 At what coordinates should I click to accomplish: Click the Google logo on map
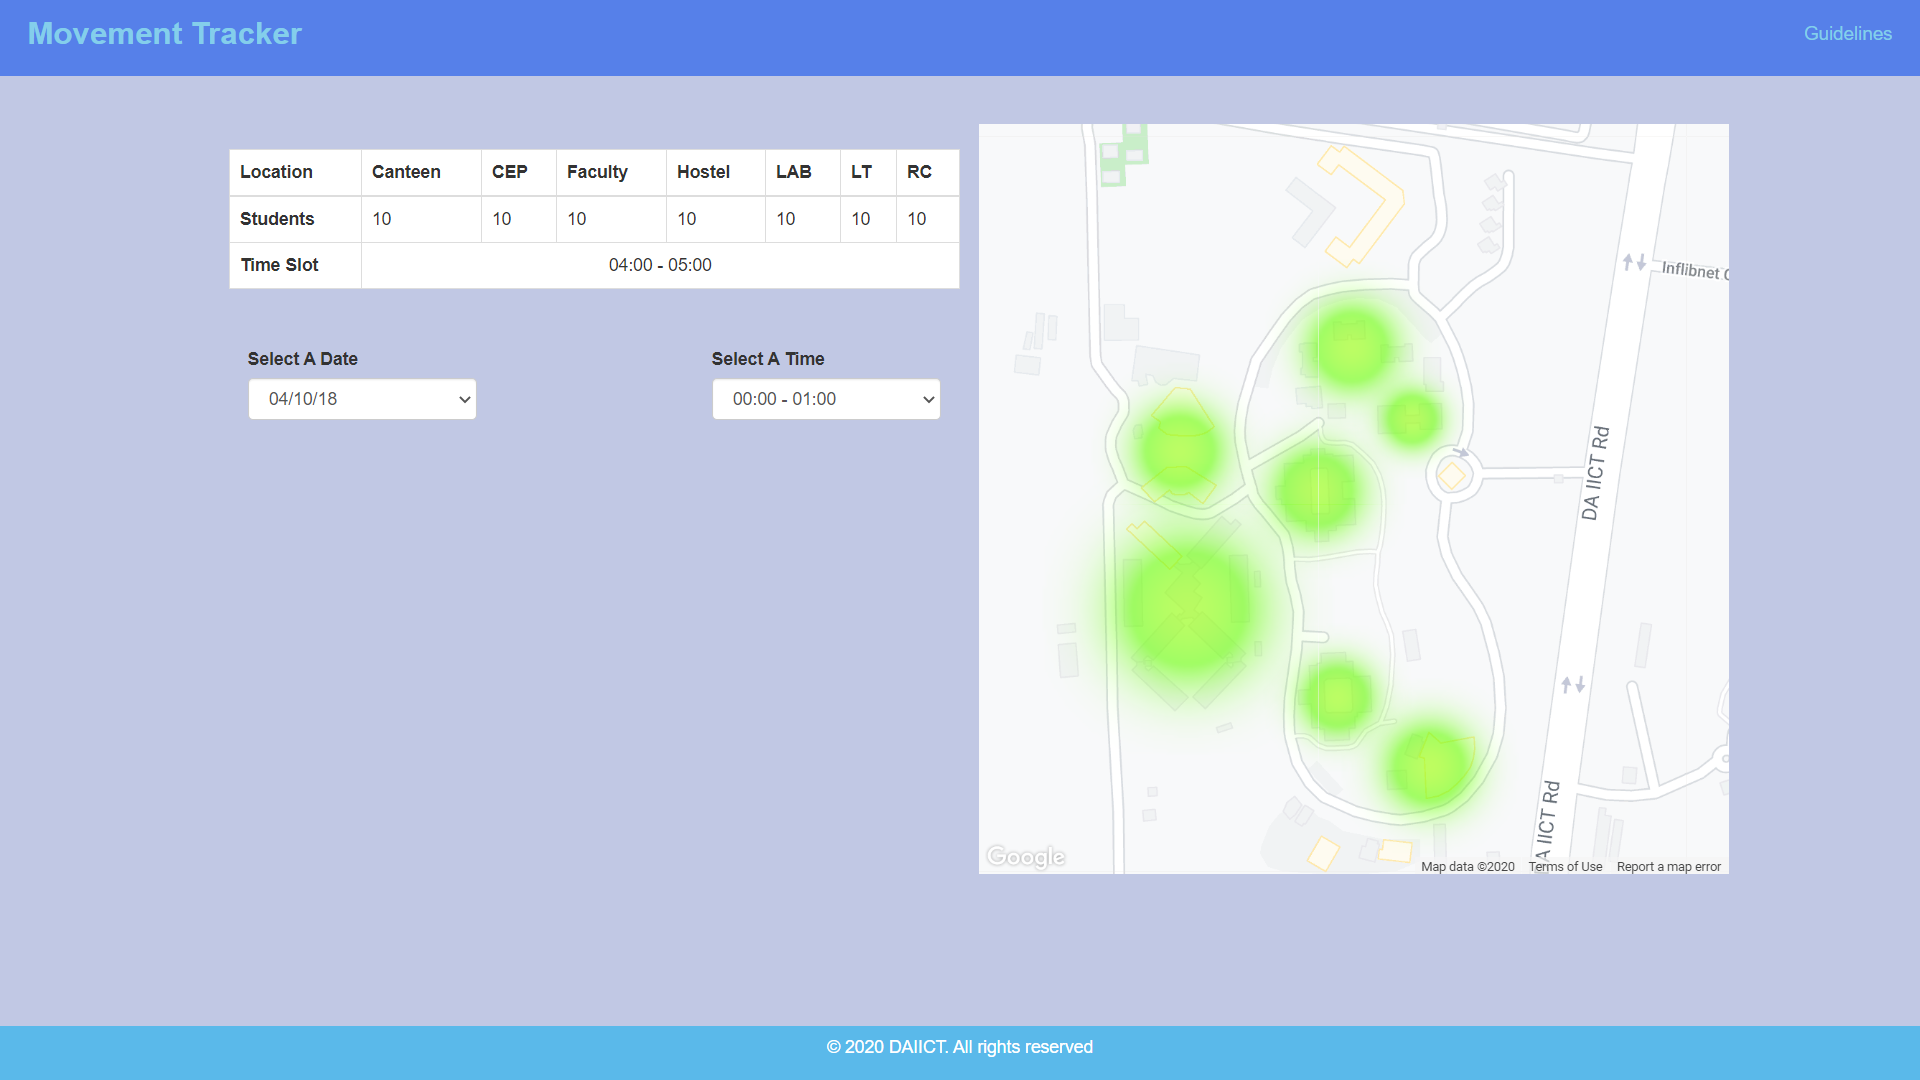1025,857
